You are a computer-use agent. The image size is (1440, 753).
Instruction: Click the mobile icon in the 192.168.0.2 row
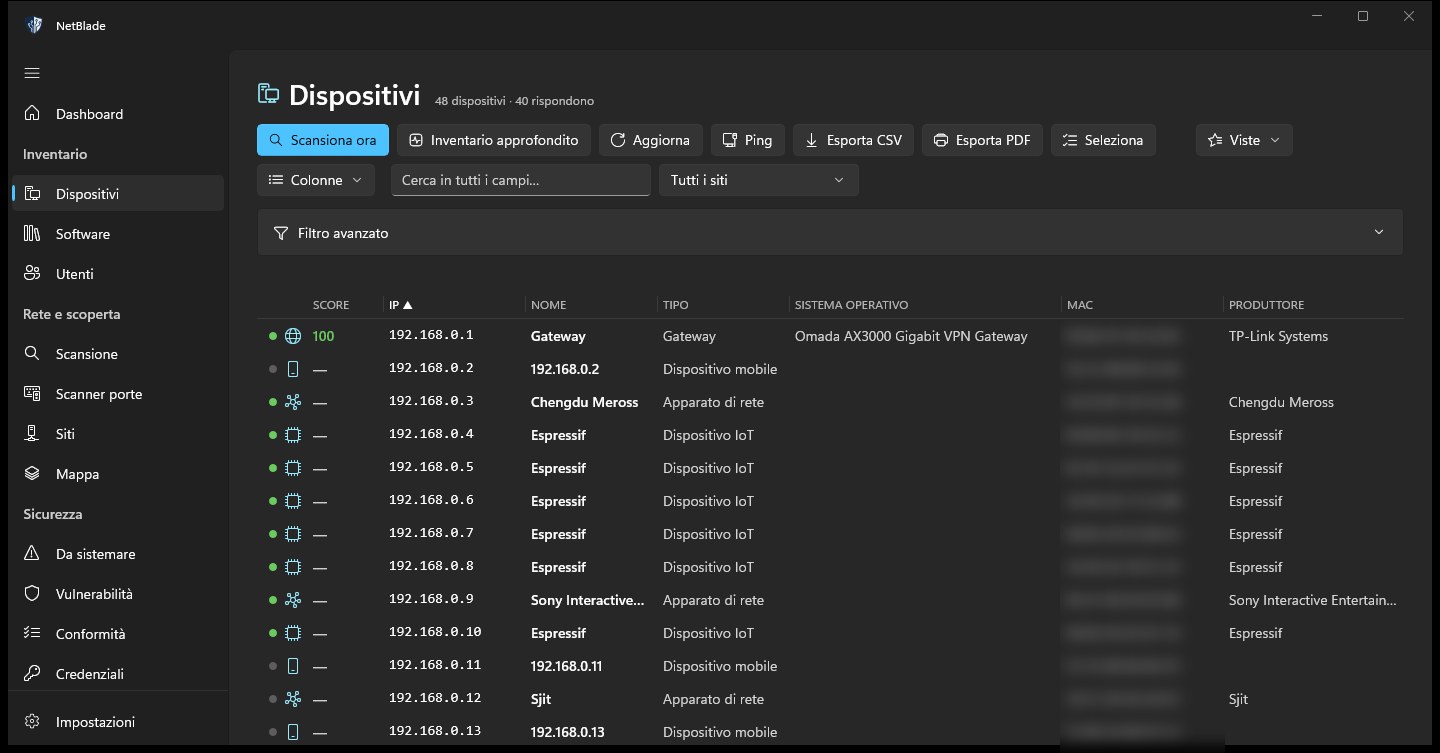pos(293,369)
